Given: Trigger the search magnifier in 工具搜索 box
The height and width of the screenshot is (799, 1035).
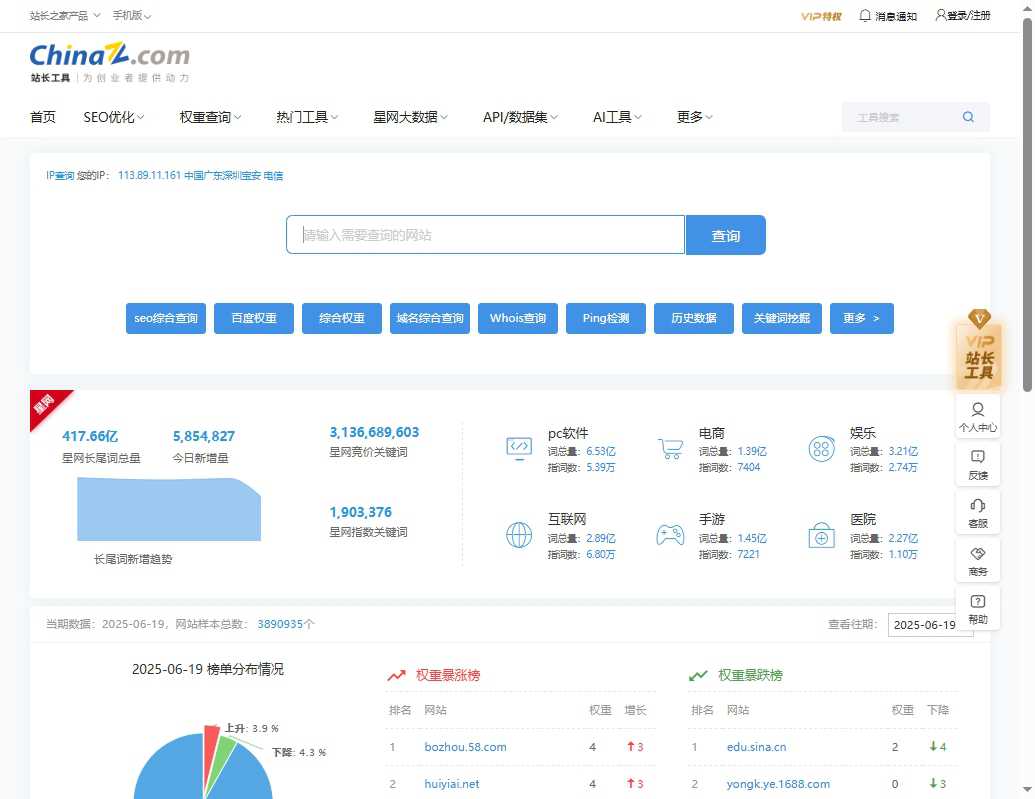Looking at the screenshot, I should 967,116.
